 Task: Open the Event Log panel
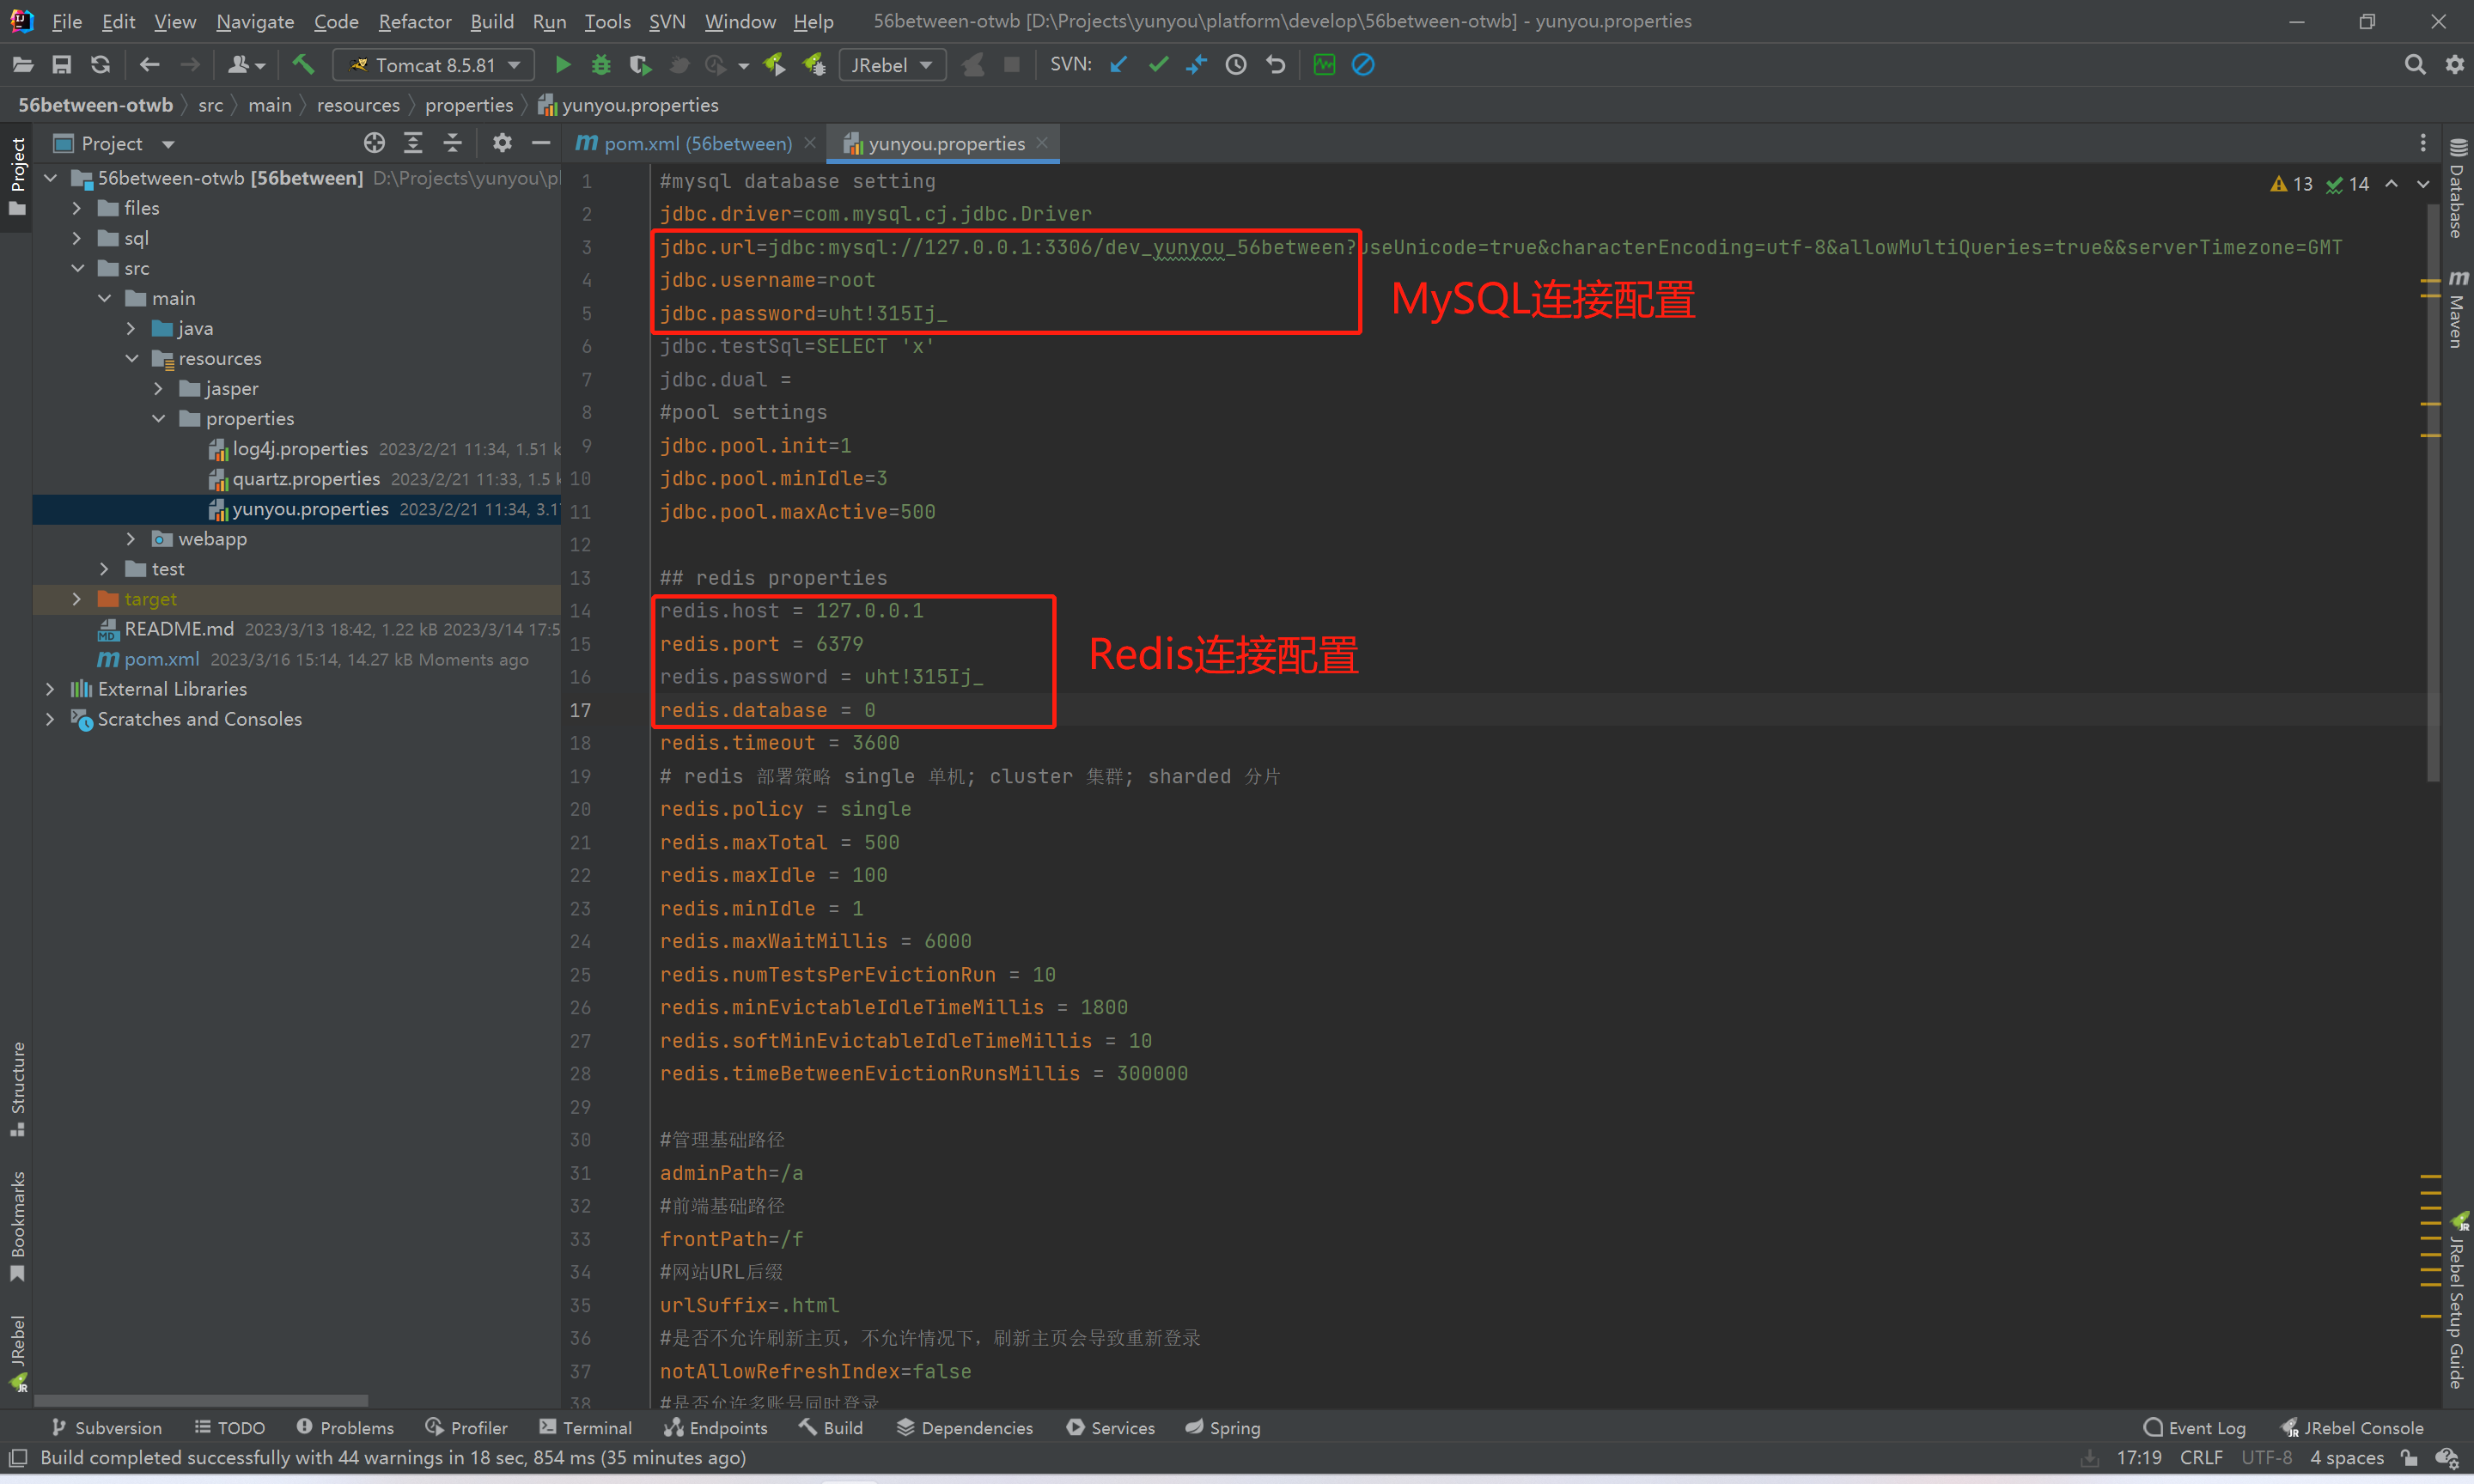(2196, 1428)
